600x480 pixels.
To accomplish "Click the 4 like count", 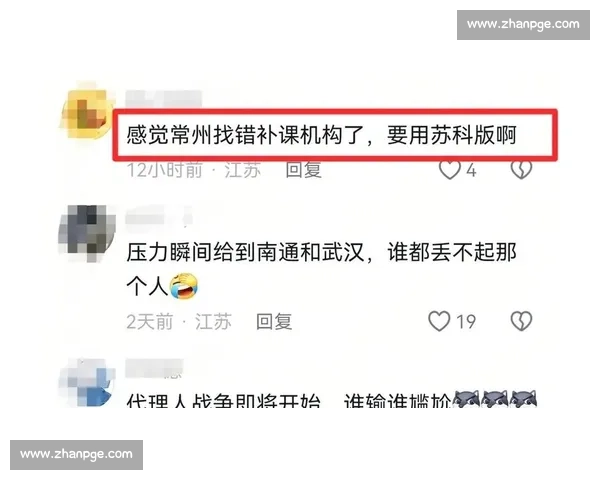I will pos(471,170).
